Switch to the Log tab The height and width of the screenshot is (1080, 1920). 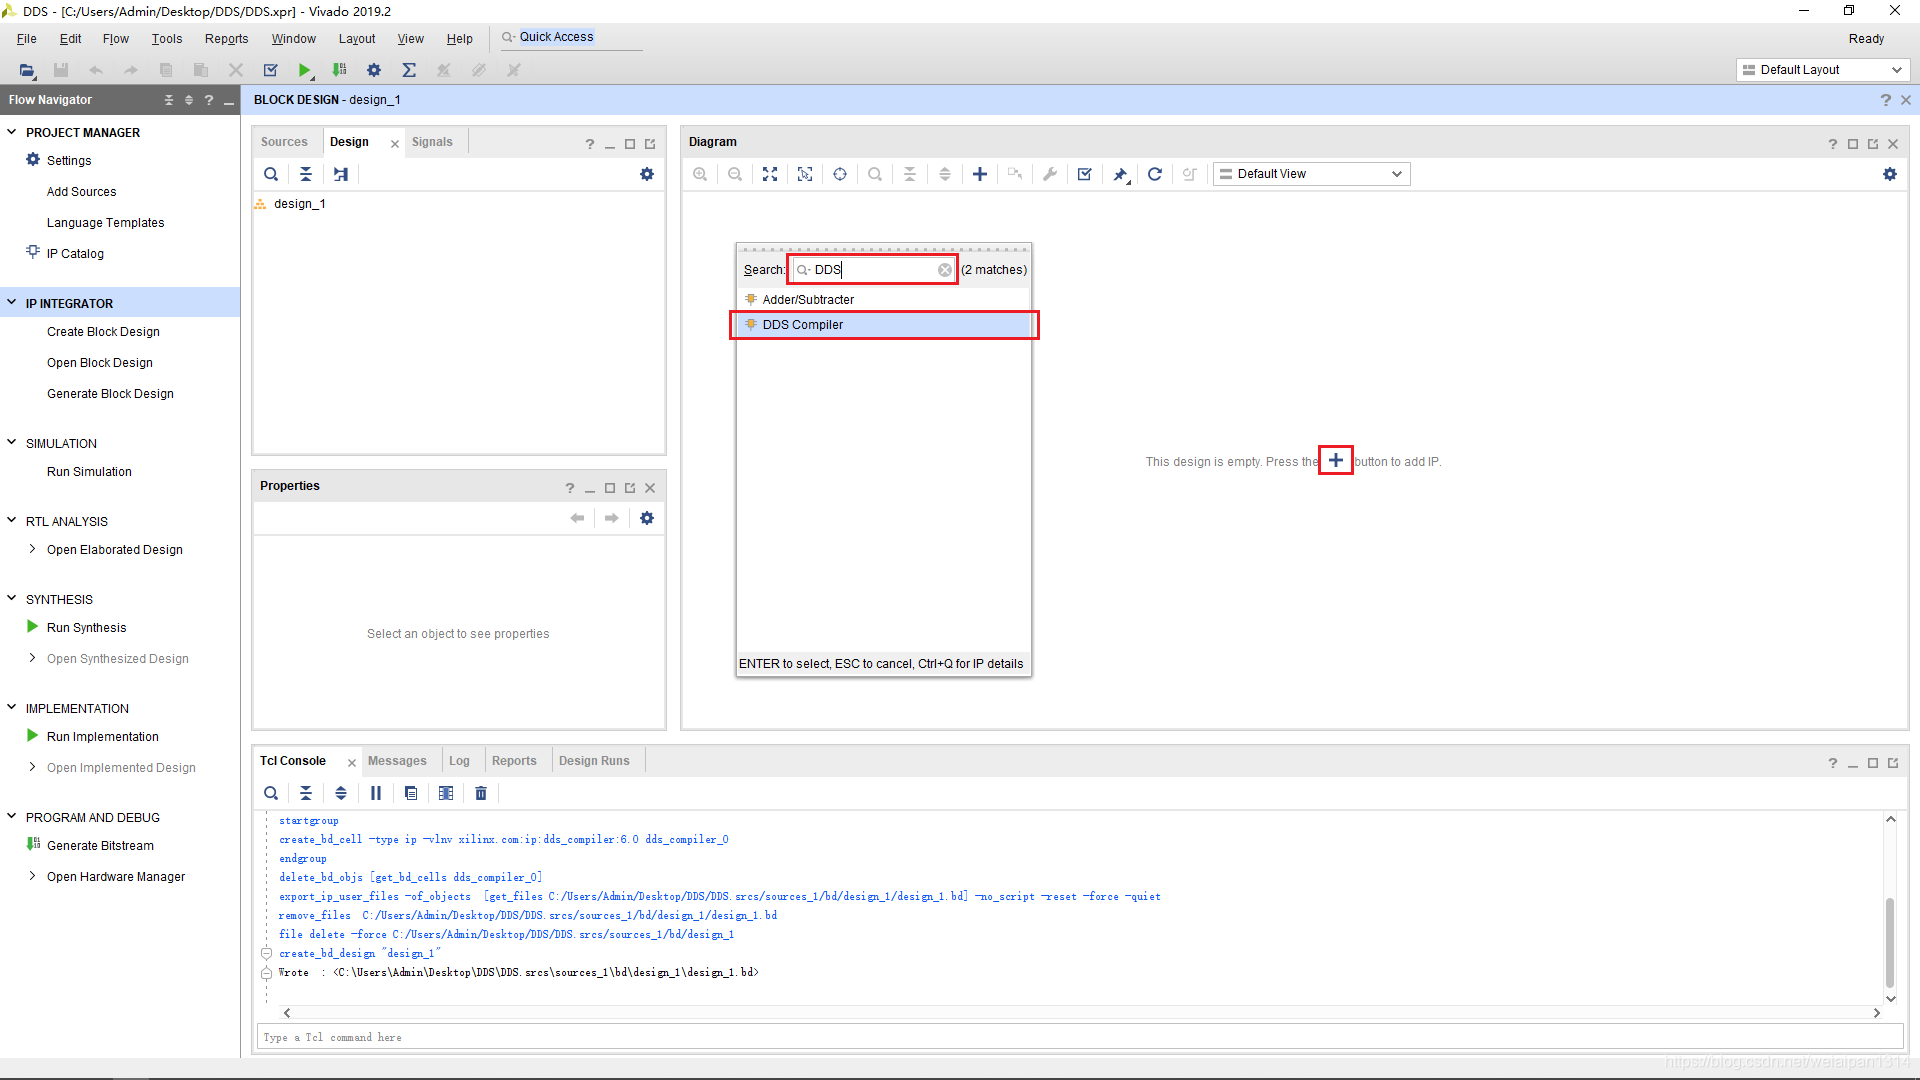click(459, 761)
